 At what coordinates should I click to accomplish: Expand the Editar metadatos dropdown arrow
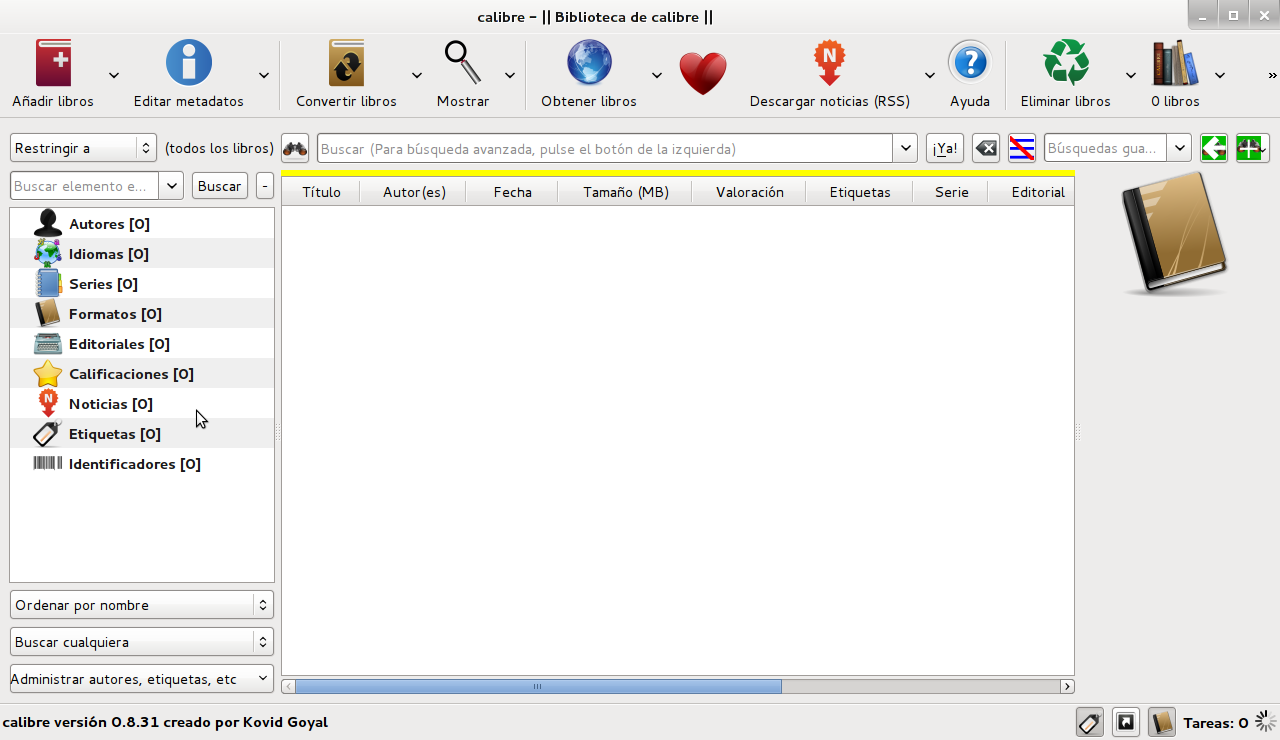coord(264,75)
